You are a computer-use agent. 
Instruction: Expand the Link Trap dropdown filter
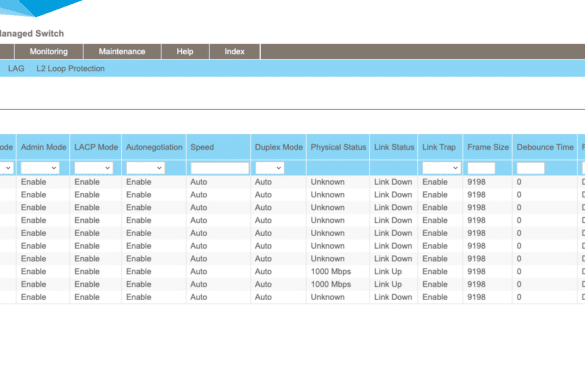pyautogui.click(x=441, y=168)
